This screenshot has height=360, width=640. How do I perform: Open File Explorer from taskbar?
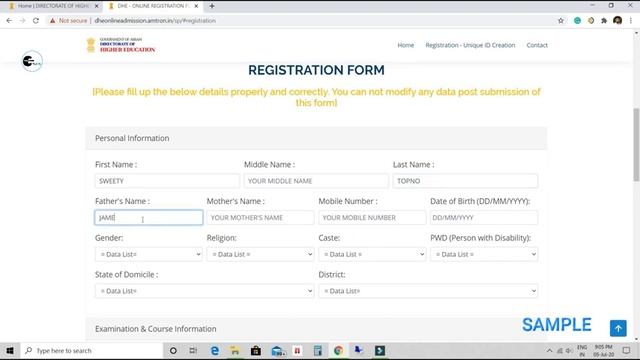pyautogui.click(x=235, y=351)
